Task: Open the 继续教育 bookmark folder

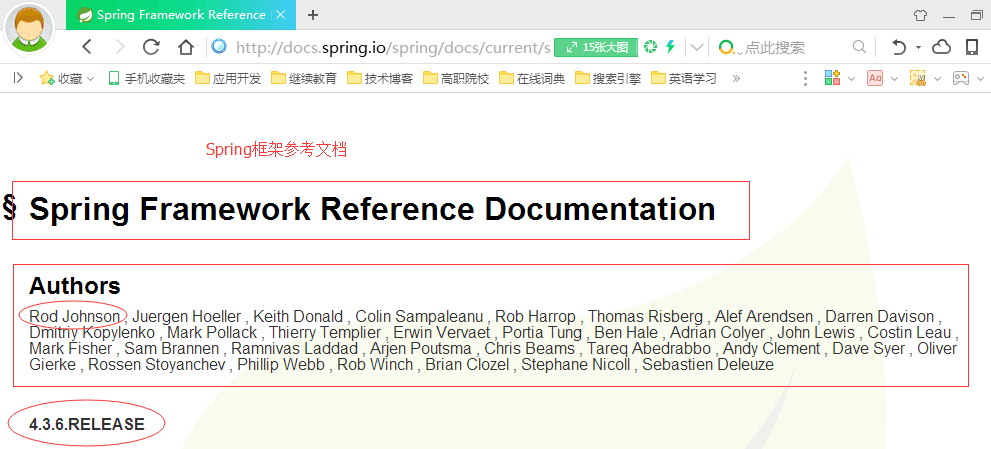Action: (304, 78)
